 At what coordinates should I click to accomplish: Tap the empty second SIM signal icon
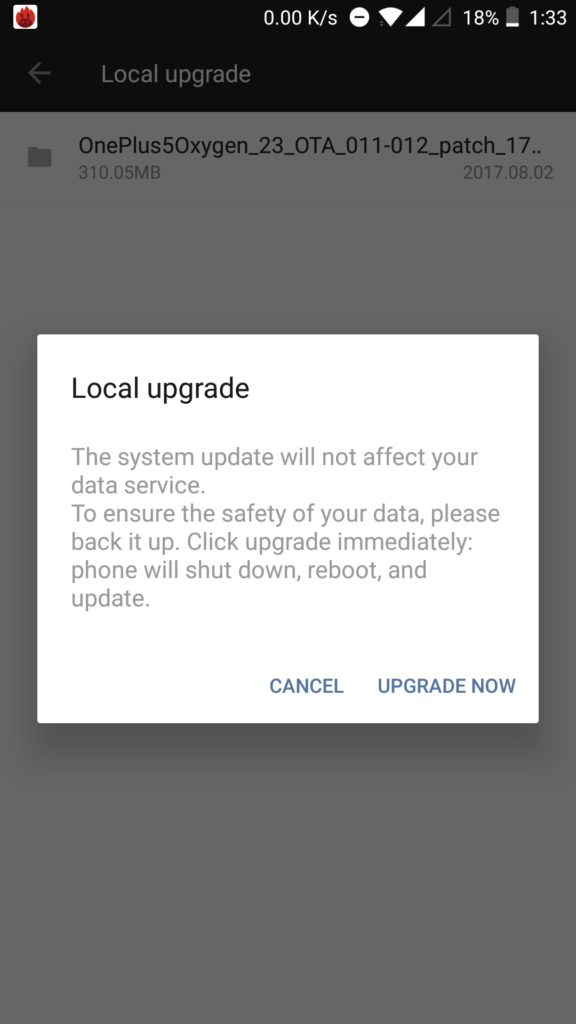point(441,18)
